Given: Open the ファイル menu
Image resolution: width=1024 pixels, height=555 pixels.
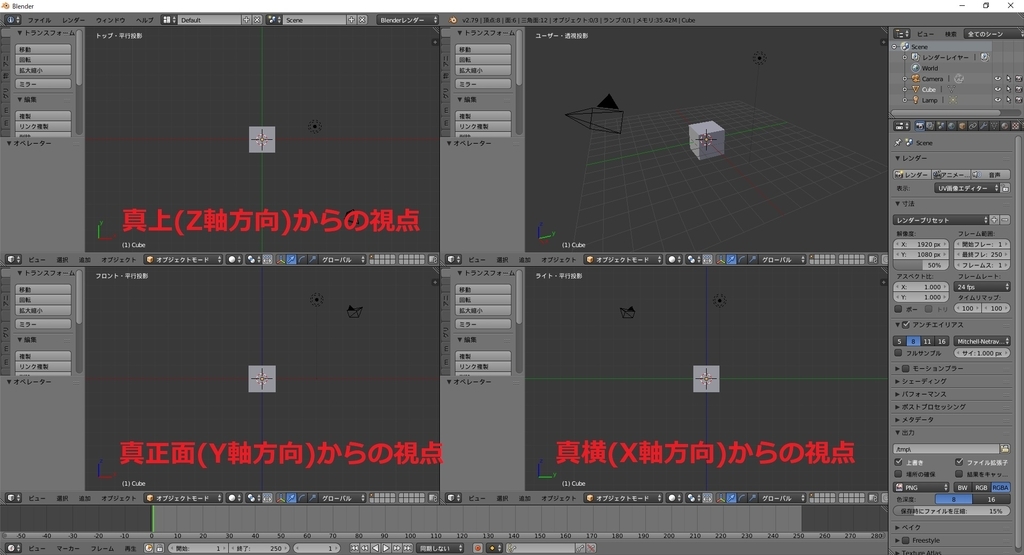Looking at the screenshot, I should click(39, 20).
